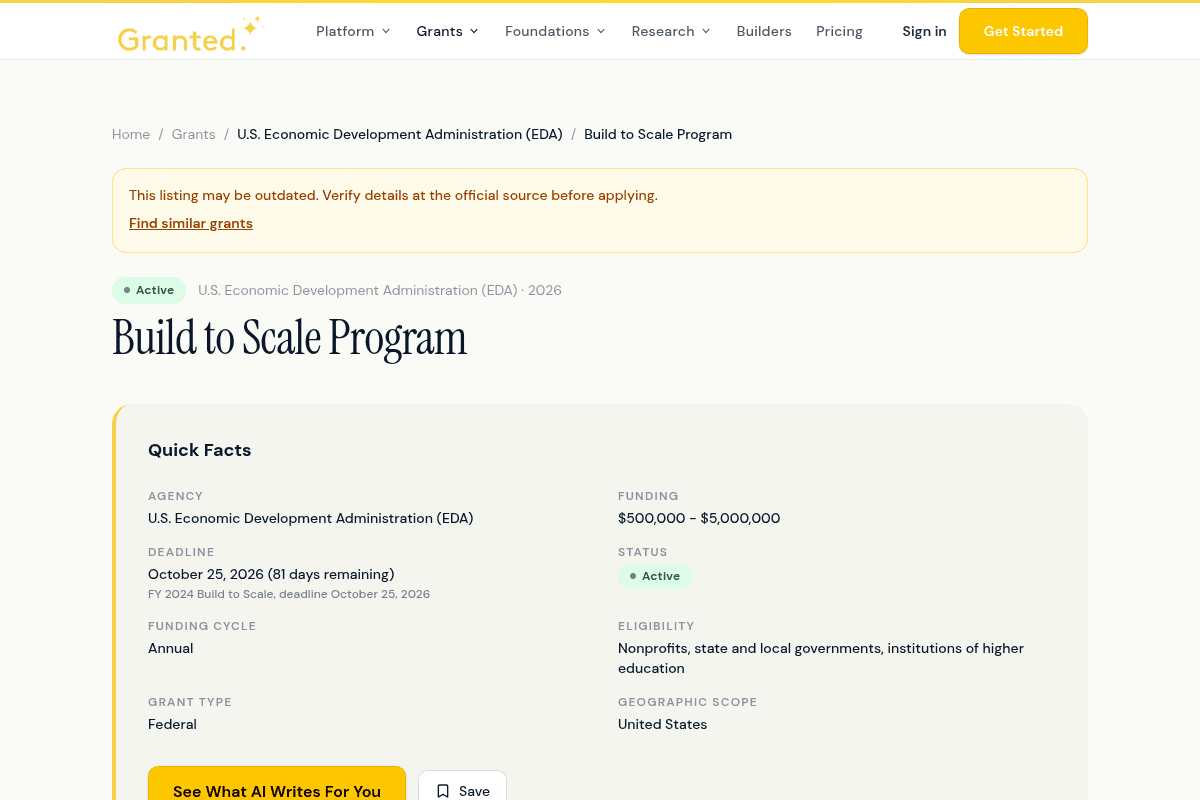
Task: Click the bookmark icon on Save
Action: click(443, 791)
